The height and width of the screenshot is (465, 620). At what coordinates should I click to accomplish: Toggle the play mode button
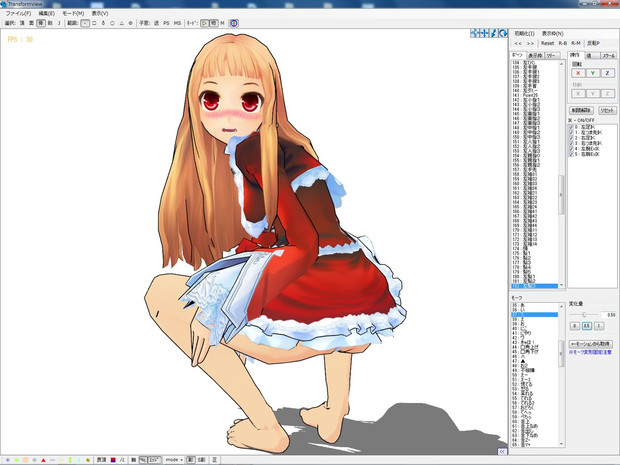(204, 23)
